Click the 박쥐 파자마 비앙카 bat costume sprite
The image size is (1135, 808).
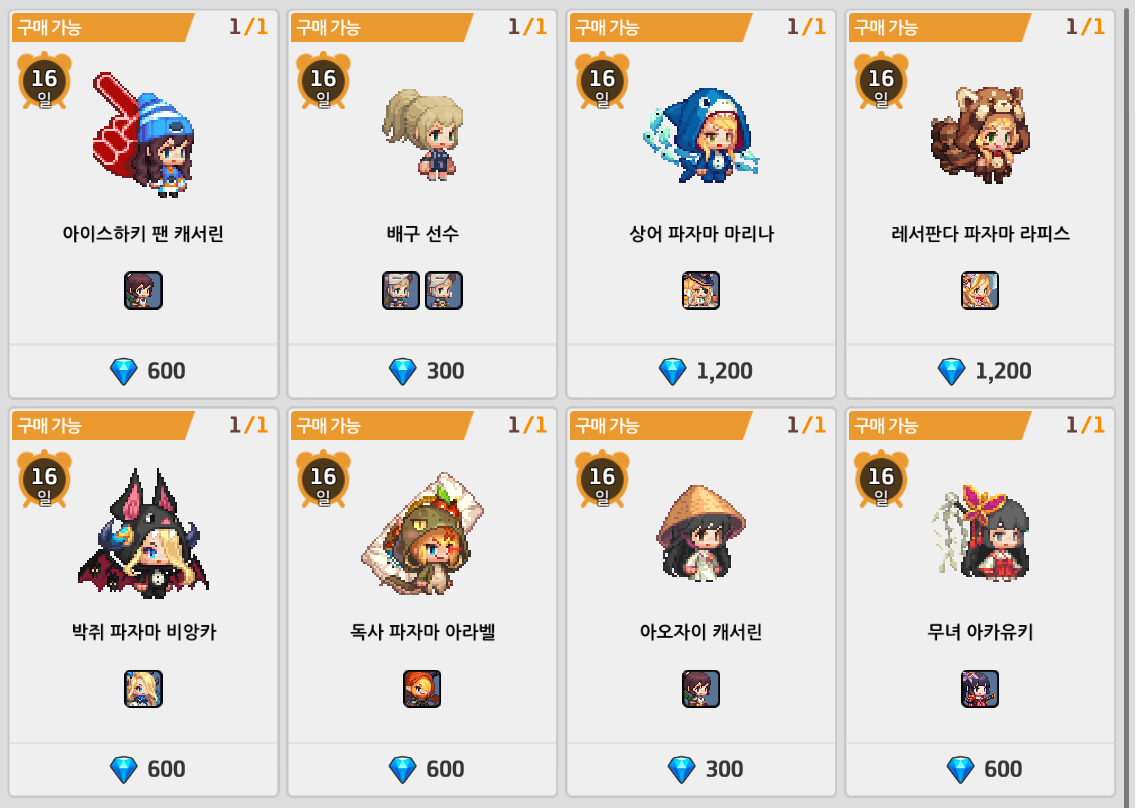(x=143, y=534)
